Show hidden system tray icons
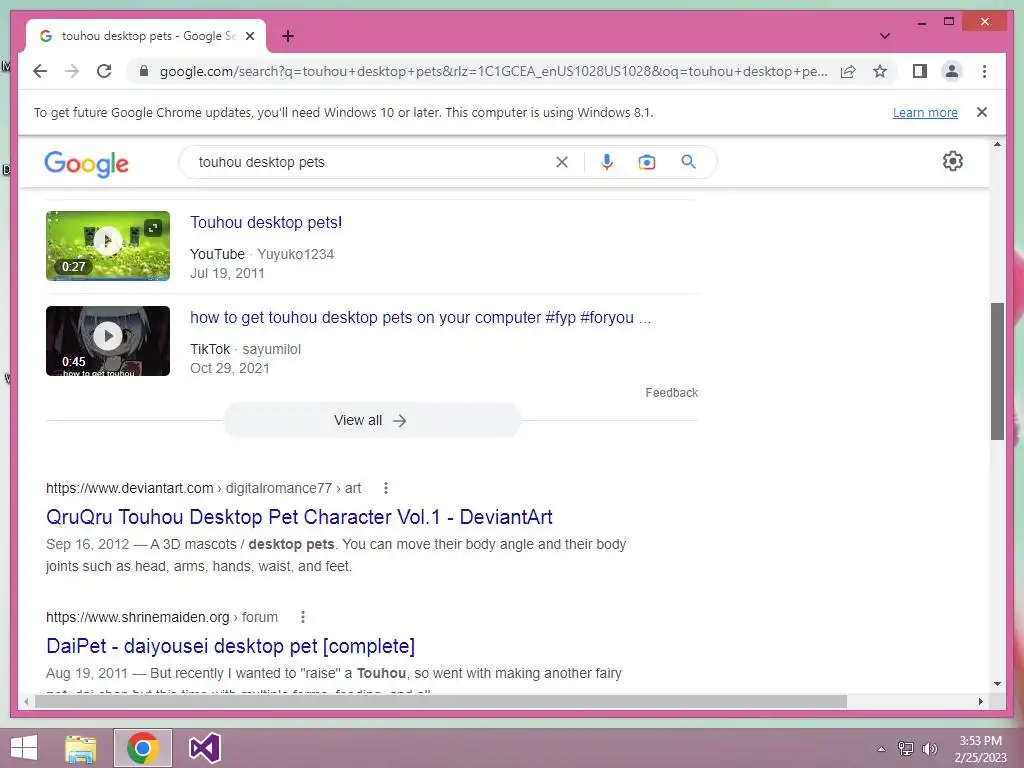1024x768 pixels. [881, 749]
